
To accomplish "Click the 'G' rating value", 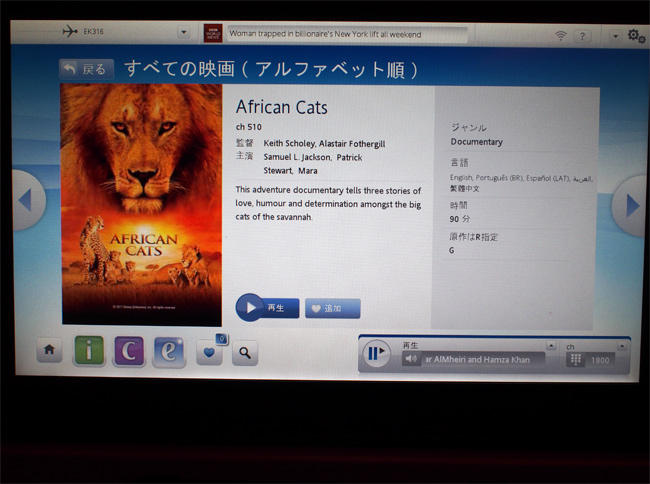I will pos(451,250).
